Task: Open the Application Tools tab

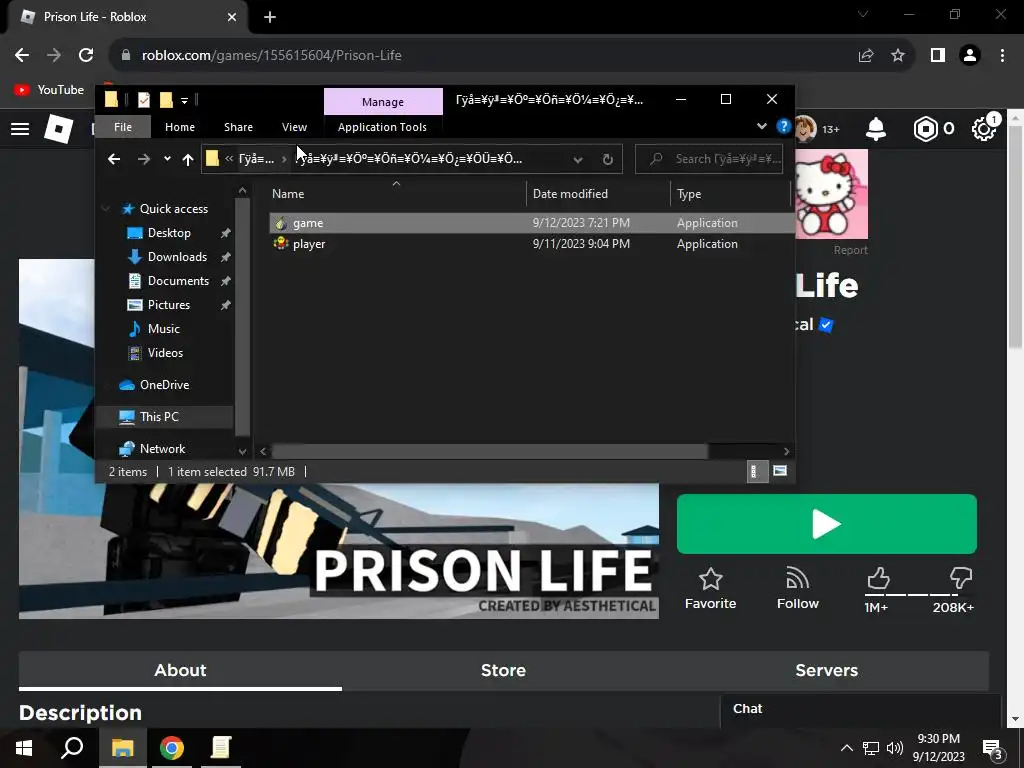Action: pyautogui.click(x=382, y=127)
